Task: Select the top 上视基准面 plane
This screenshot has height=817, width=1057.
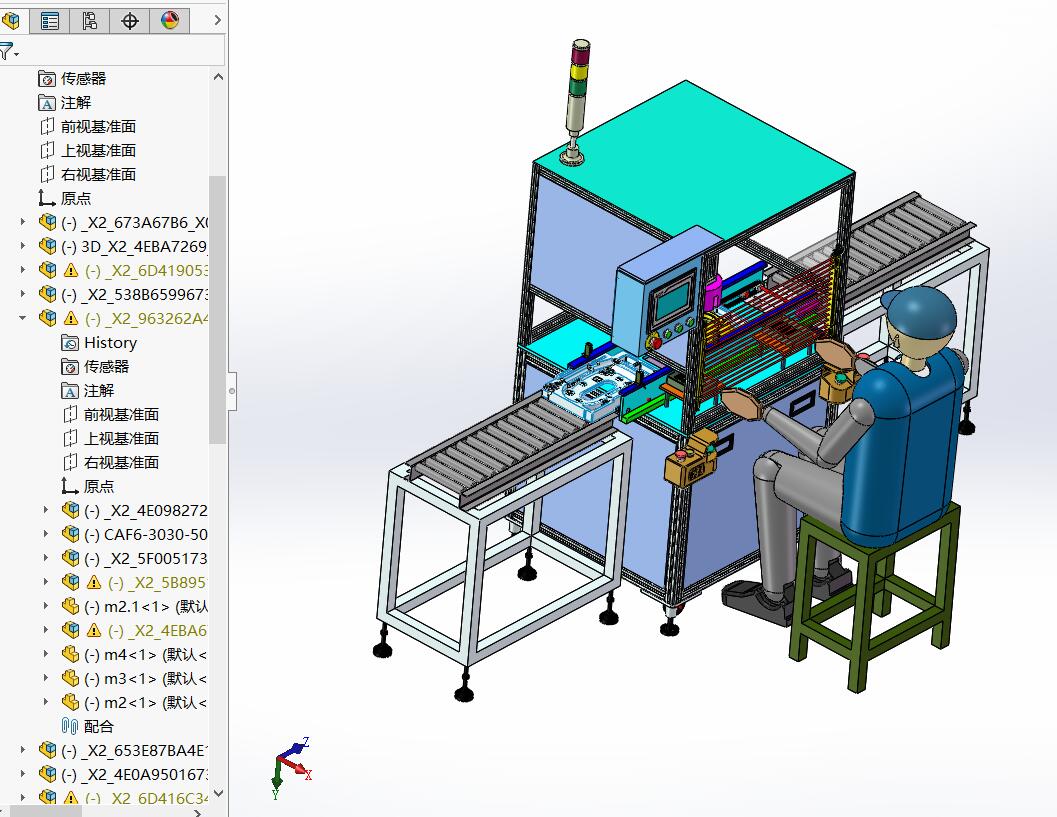Action: (88, 150)
